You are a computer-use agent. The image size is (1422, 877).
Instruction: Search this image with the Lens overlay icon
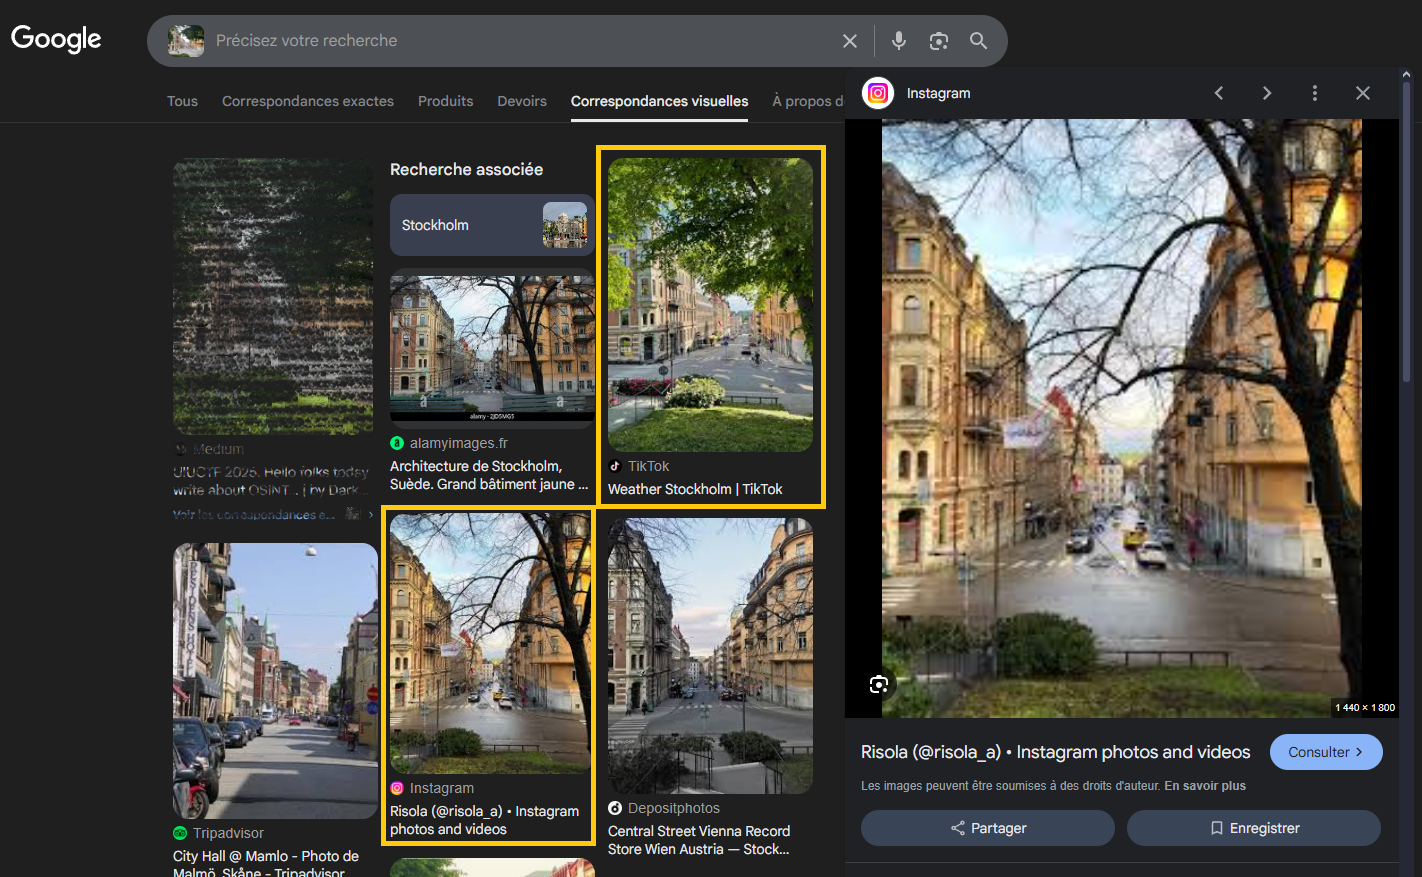pos(879,684)
